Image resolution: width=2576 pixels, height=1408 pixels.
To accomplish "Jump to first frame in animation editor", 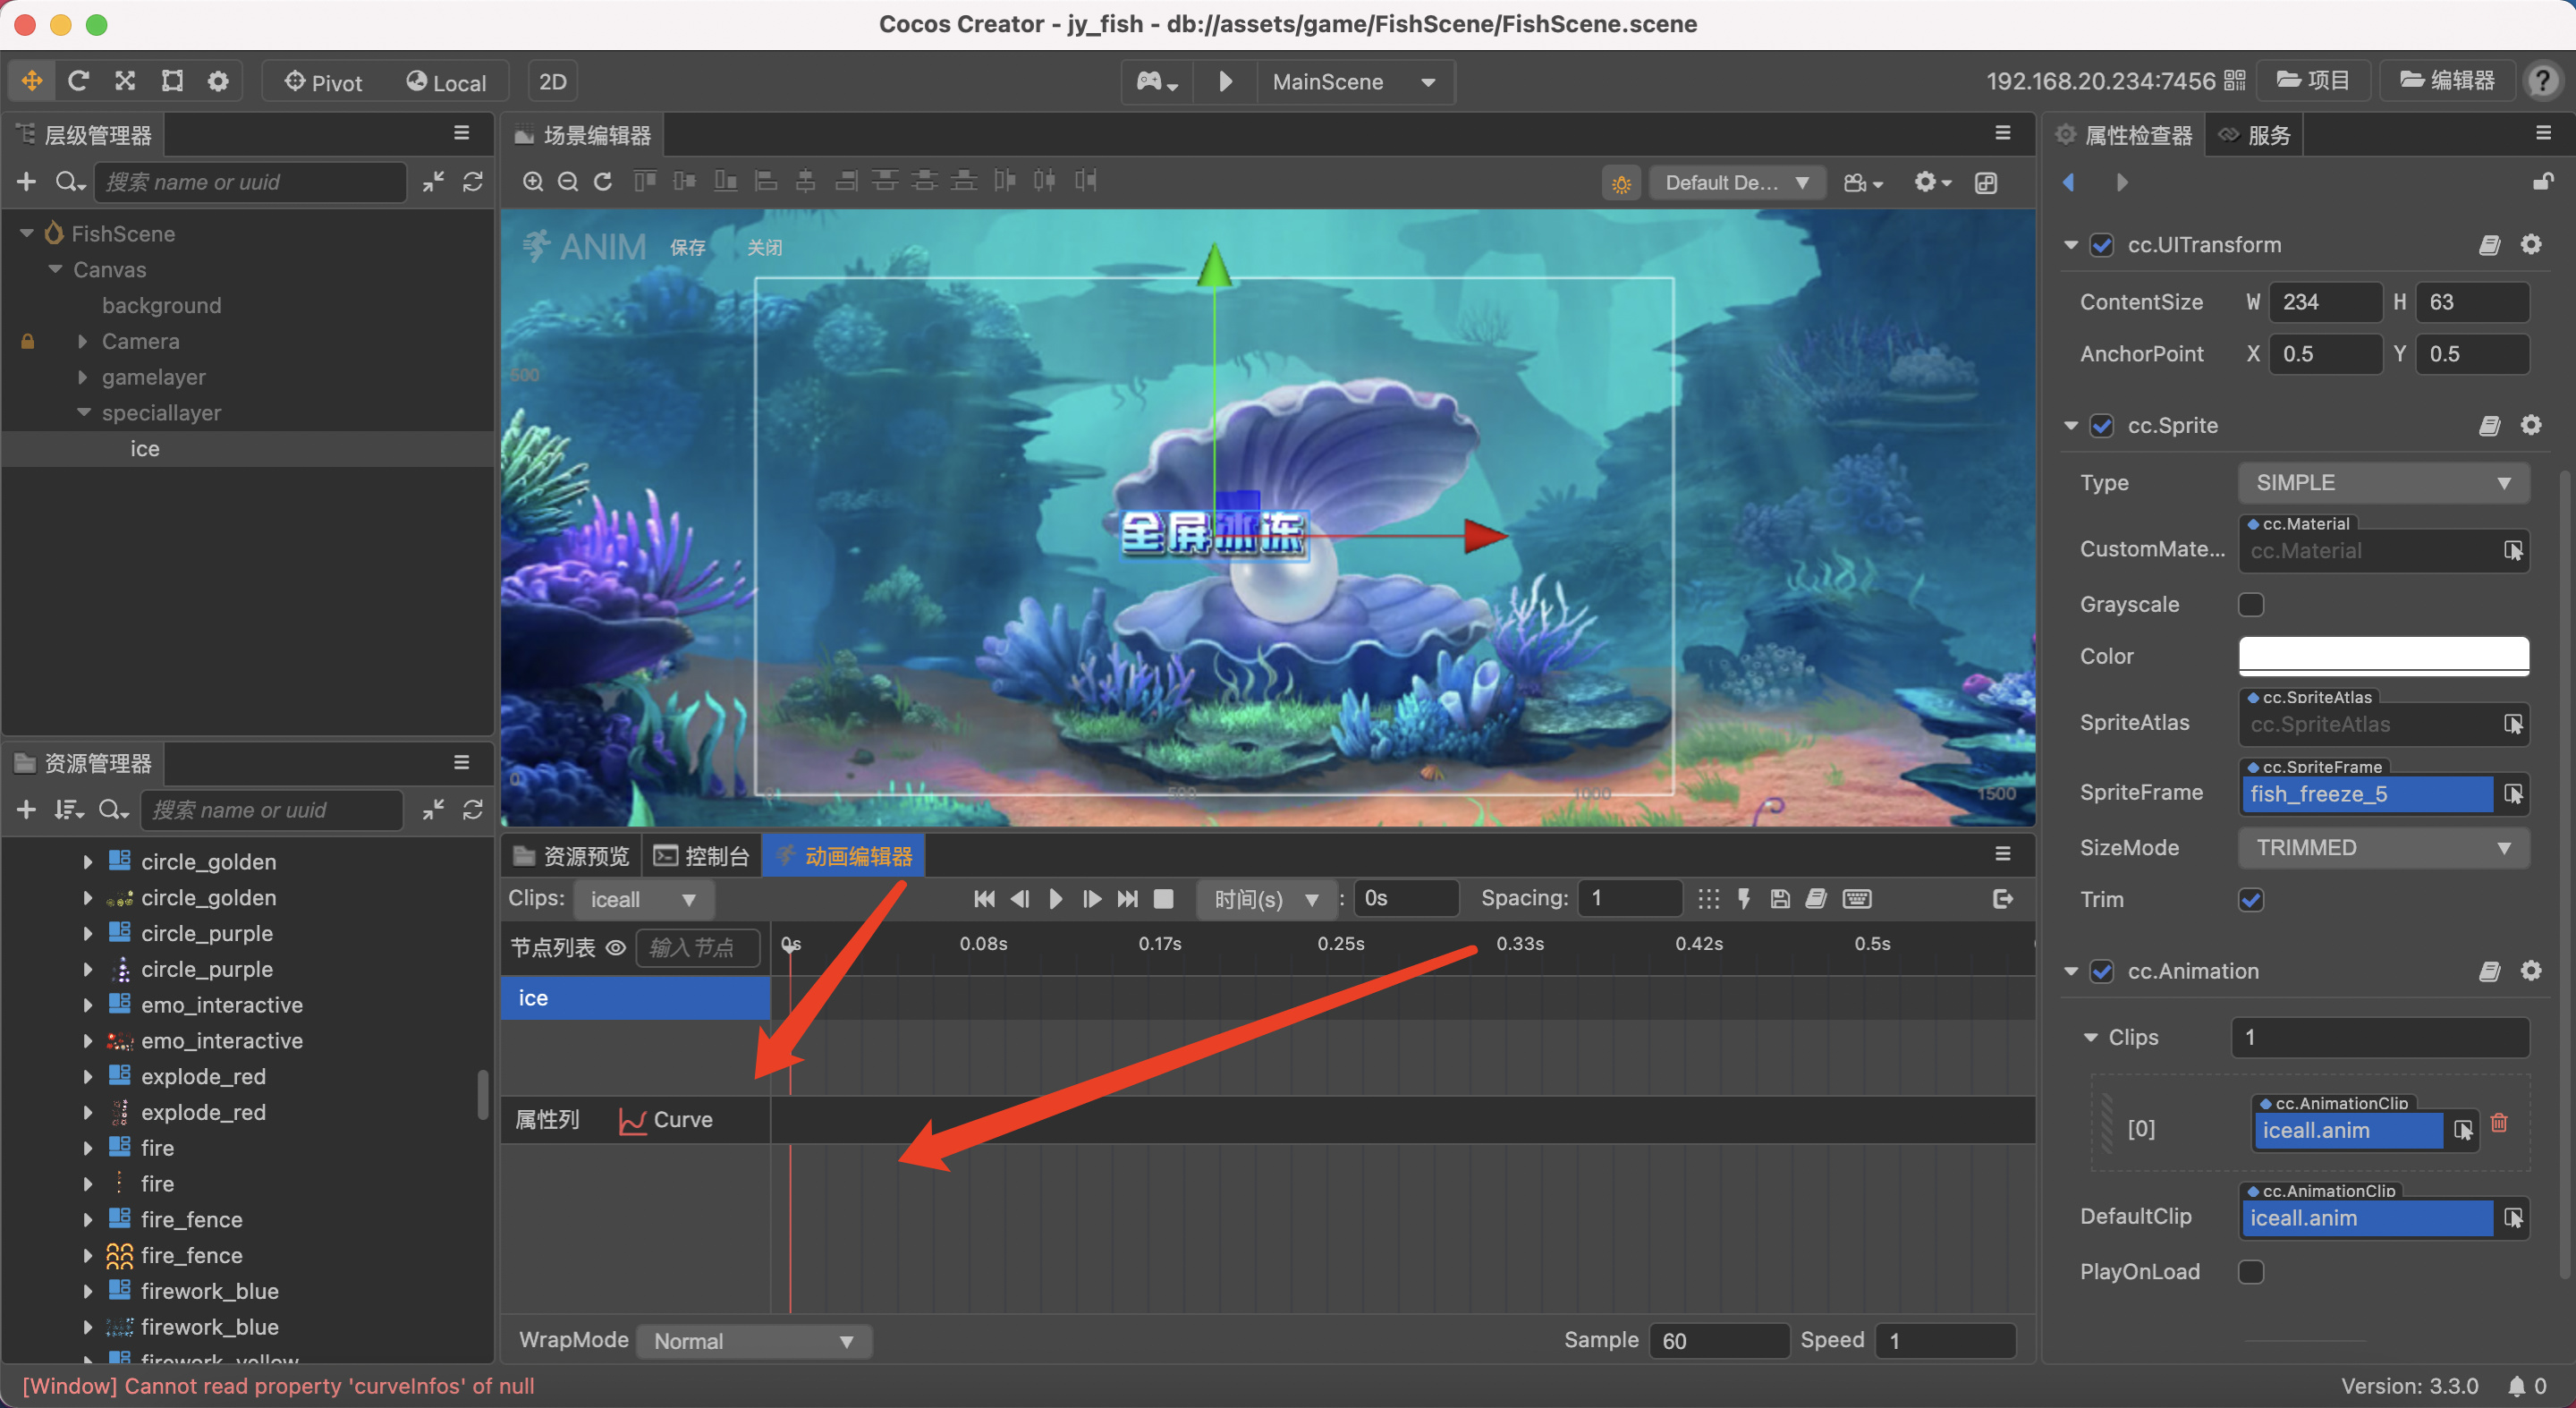I will click(x=984, y=899).
